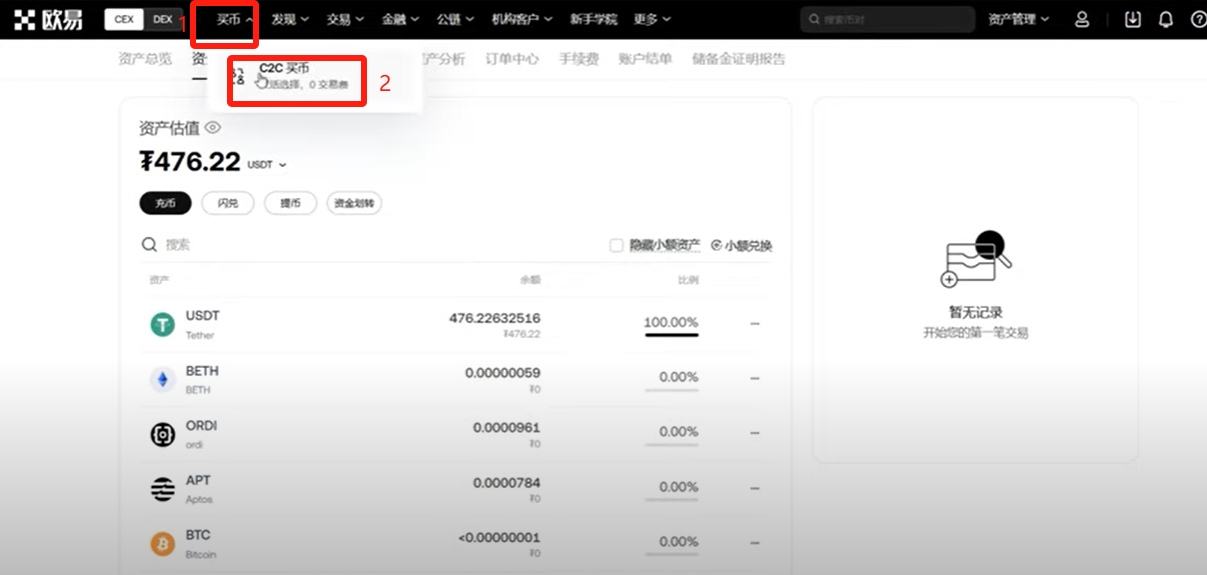This screenshot has height=575, width=1207.
Task: Click the ORDI 0.00% proportion bar
Action: point(671,444)
